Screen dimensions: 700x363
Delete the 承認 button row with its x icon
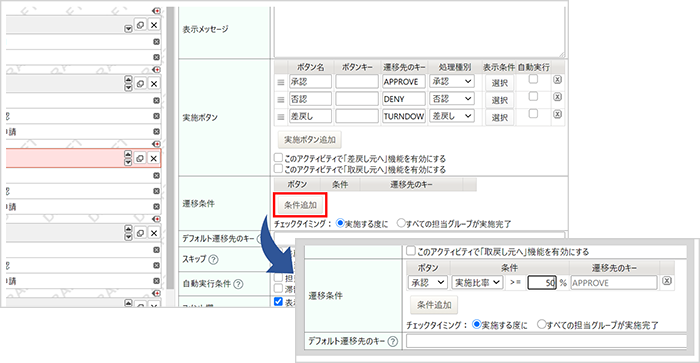point(557,80)
